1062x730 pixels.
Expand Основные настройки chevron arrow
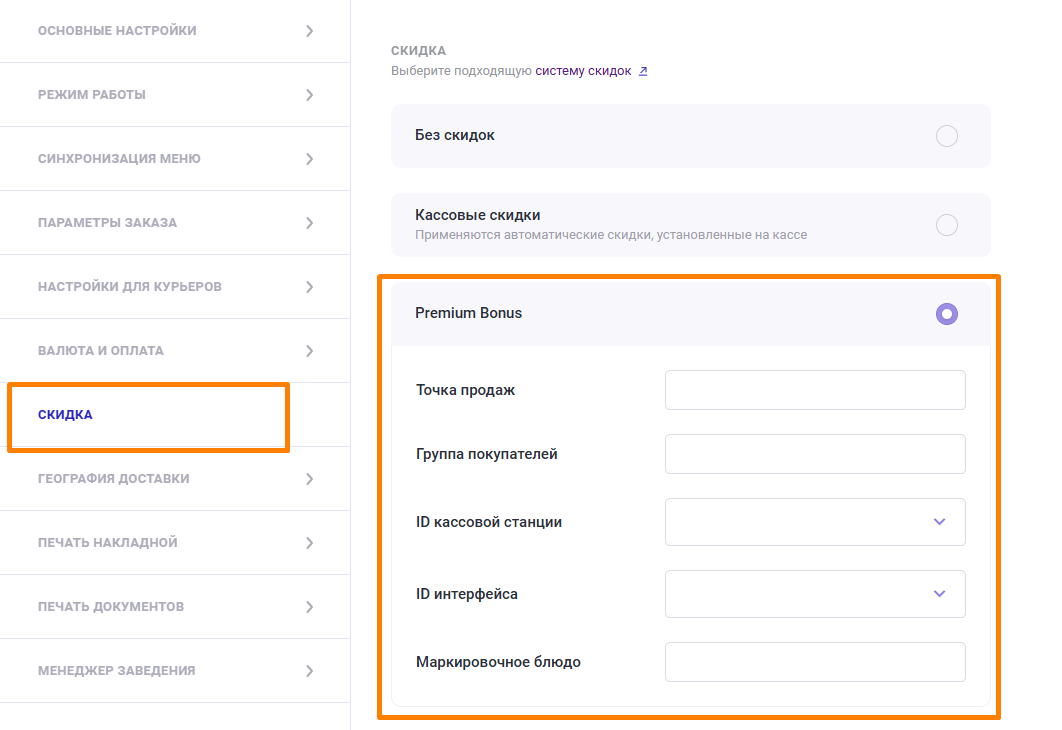309,31
